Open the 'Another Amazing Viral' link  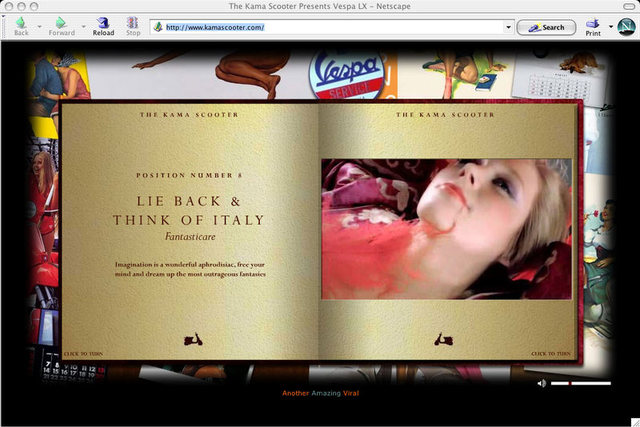[x=320, y=393]
